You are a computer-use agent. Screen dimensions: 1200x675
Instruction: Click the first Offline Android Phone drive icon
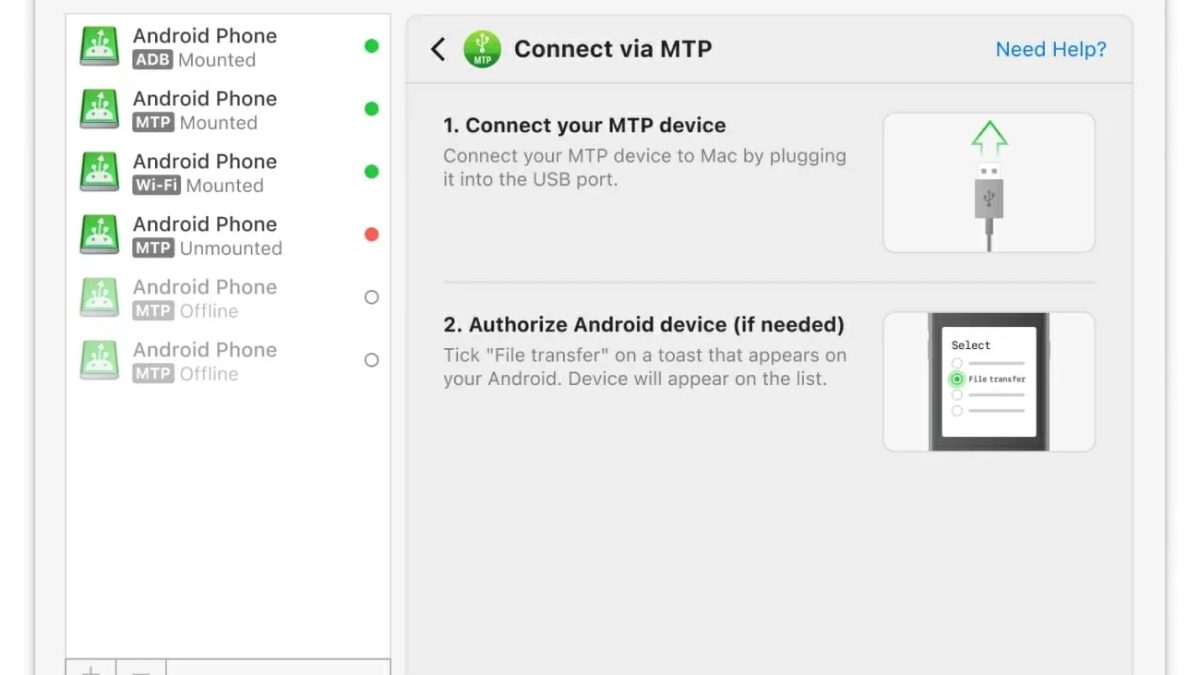(100, 298)
